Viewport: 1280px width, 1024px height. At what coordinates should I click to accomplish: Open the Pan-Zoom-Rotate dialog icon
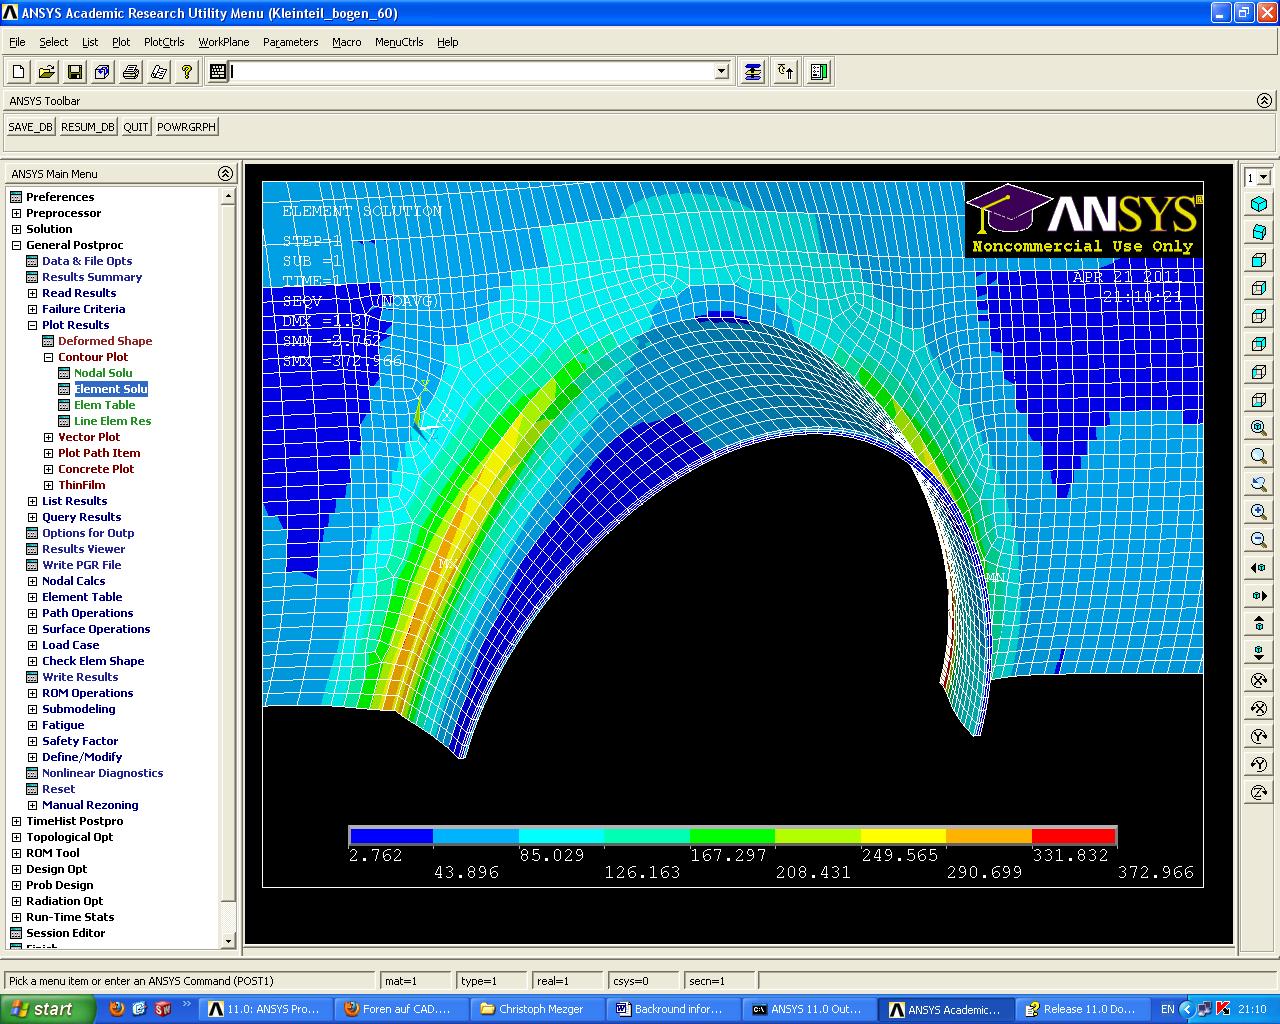[103, 72]
